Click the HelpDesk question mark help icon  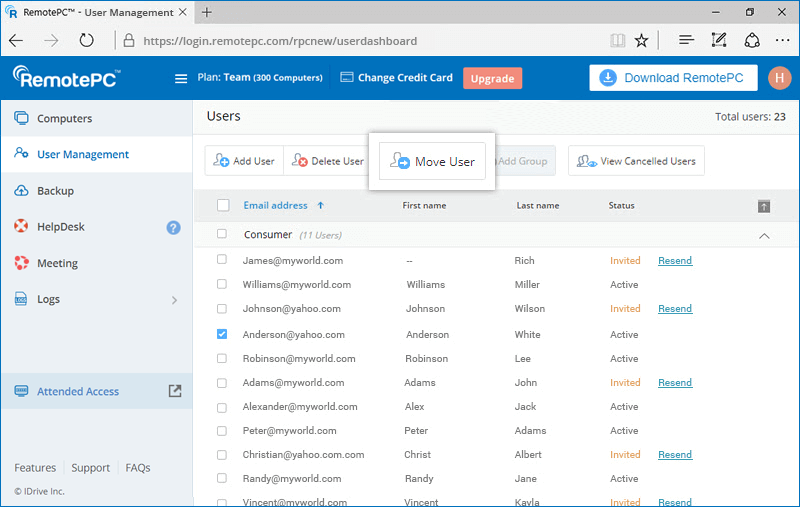(173, 227)
